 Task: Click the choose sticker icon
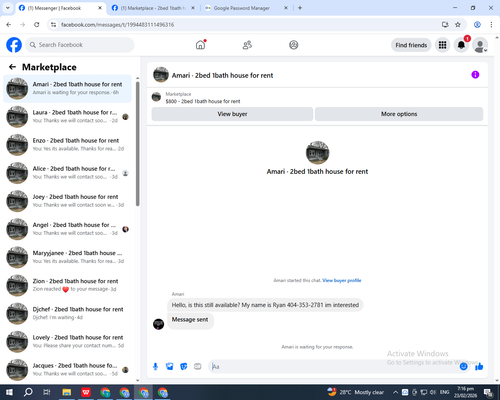[x=184, y=367]
